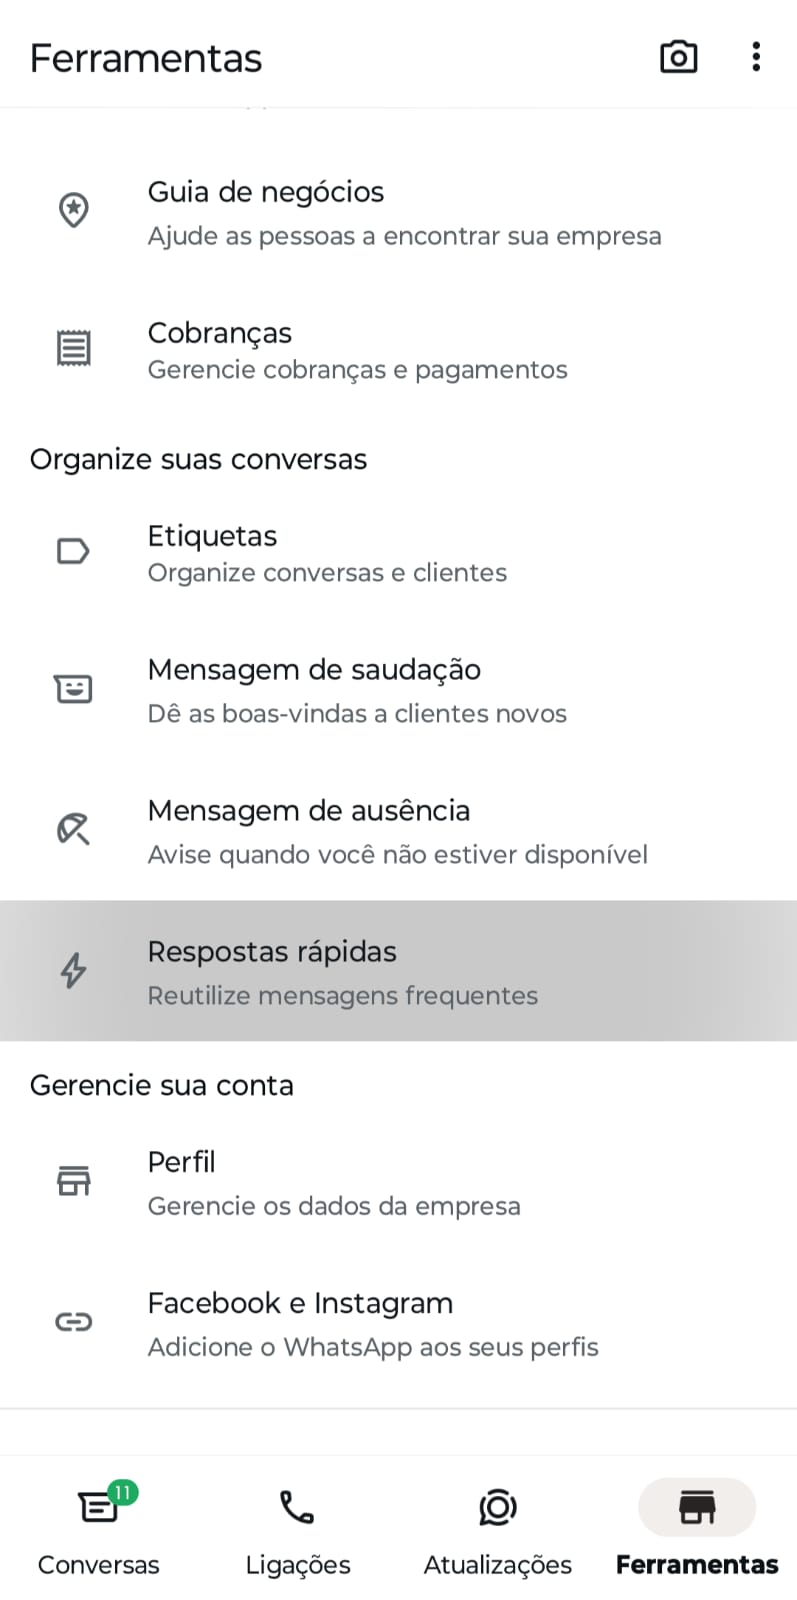Open the three-dot overflow menu
This screenshot has height=1600, width=797.
(756, 57)
